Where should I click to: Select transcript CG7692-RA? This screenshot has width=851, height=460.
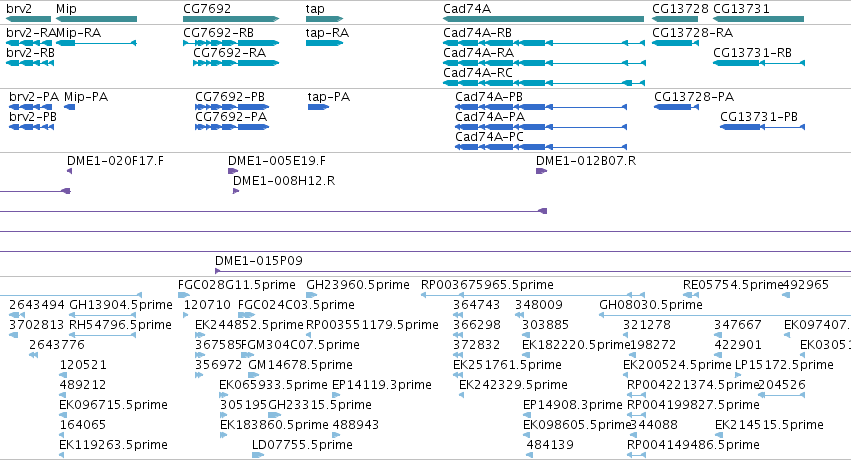236,63
